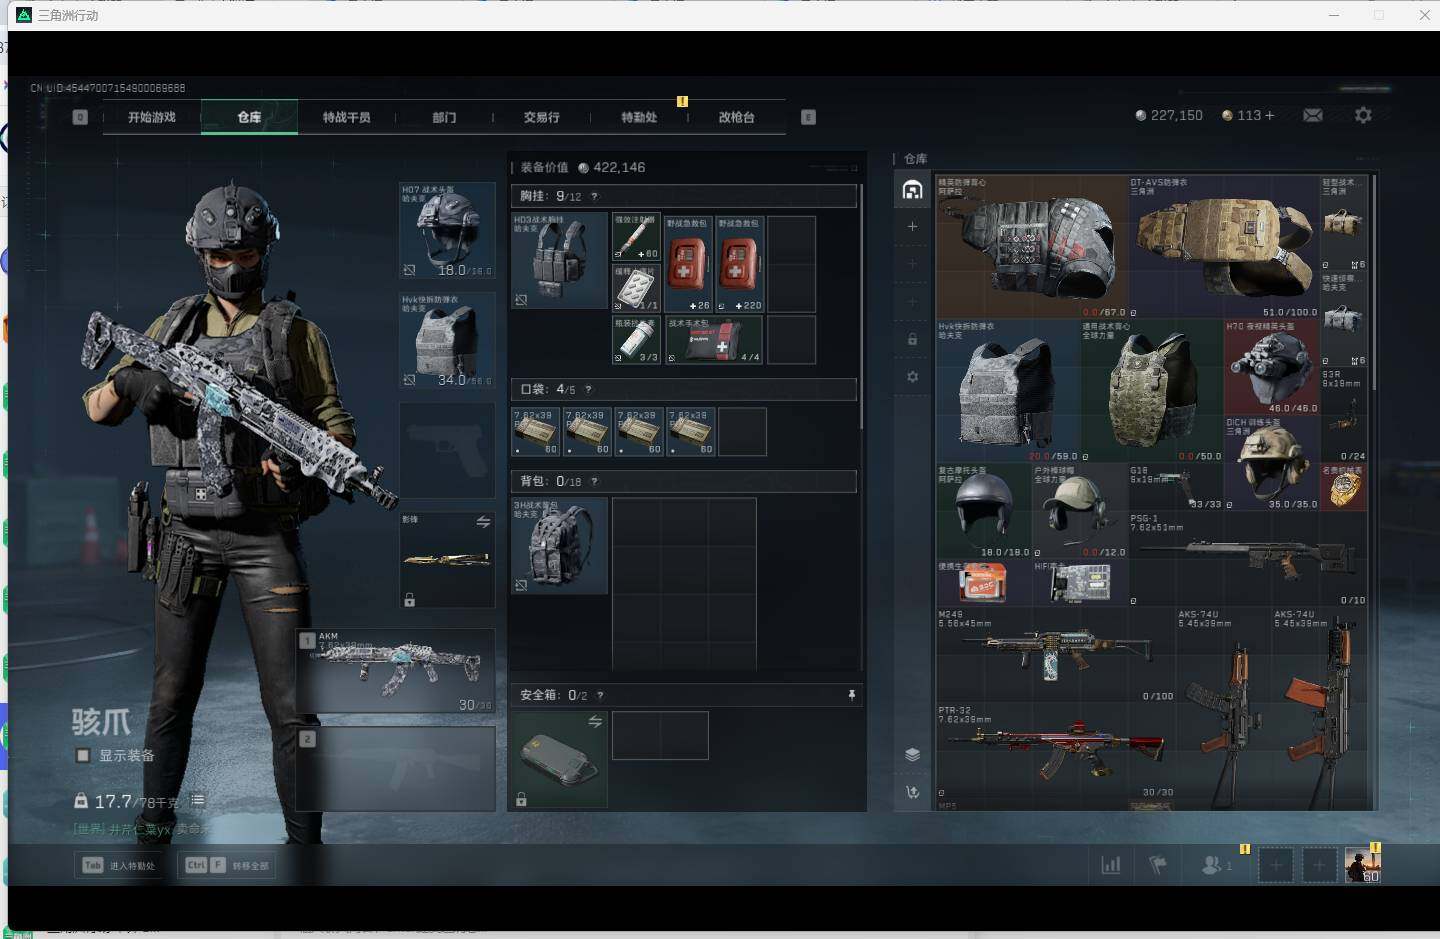Select the H70 night vision helmet
The width and height of the screenshot is (1440, 939).
1272,367
